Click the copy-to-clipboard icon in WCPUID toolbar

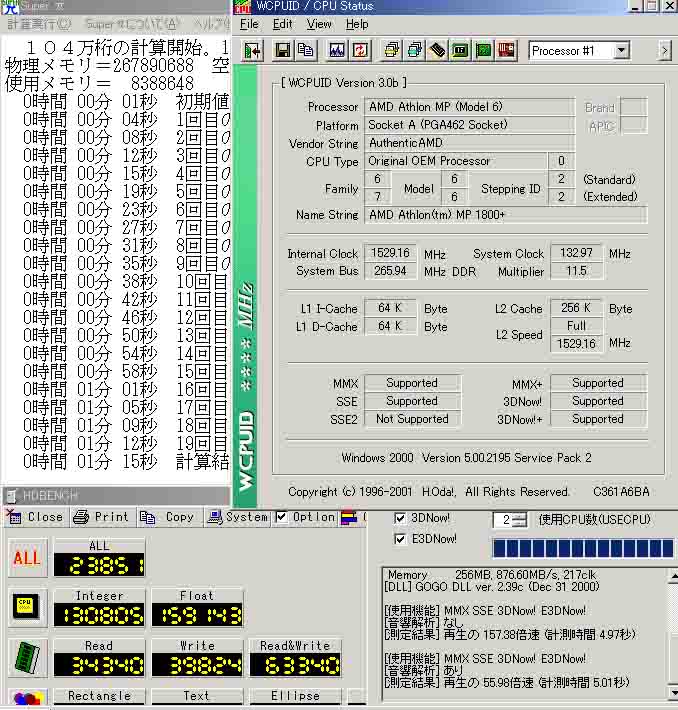[x=306, y=50]
